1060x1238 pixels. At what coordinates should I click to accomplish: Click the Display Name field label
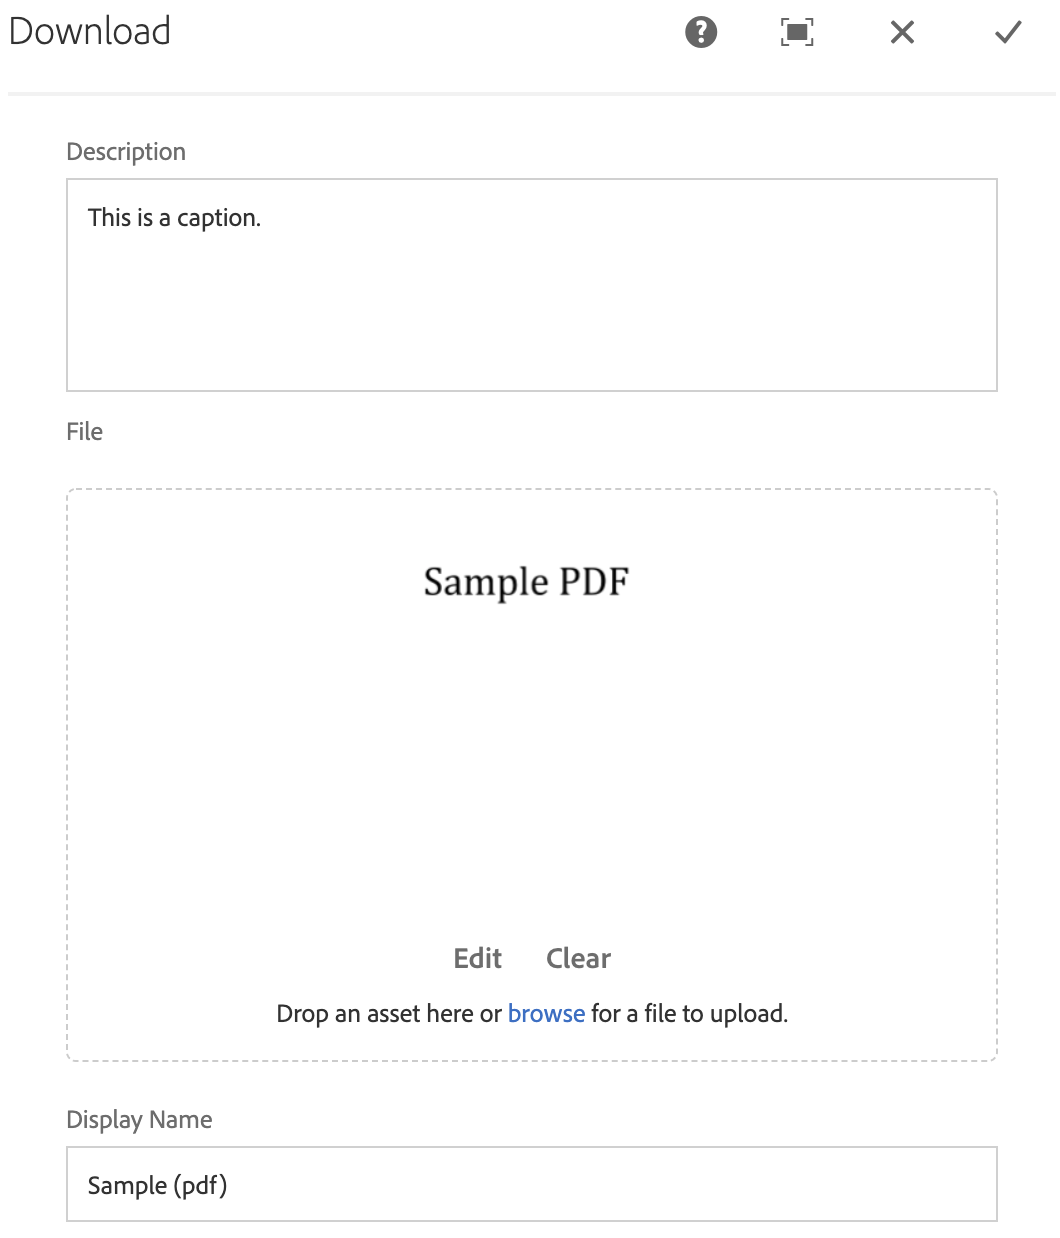[x=139, y=1120]
